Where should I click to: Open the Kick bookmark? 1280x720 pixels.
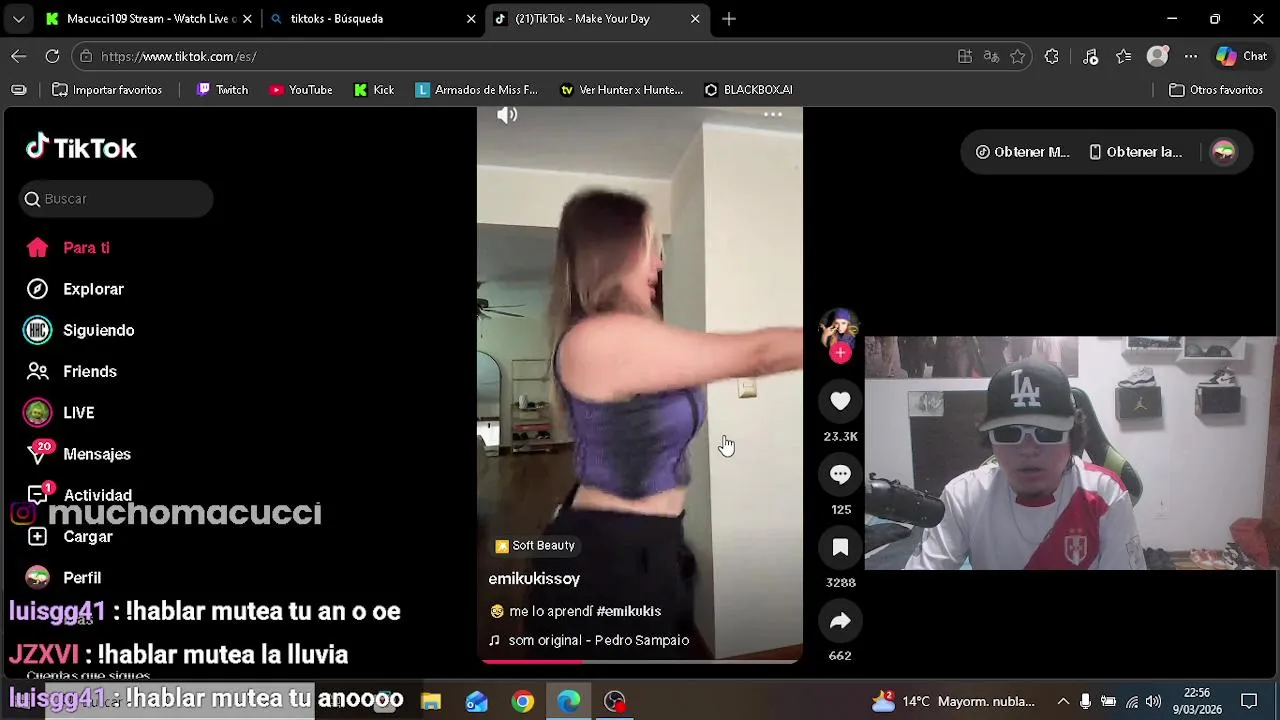pyautogui.click(x=374, y=90)
